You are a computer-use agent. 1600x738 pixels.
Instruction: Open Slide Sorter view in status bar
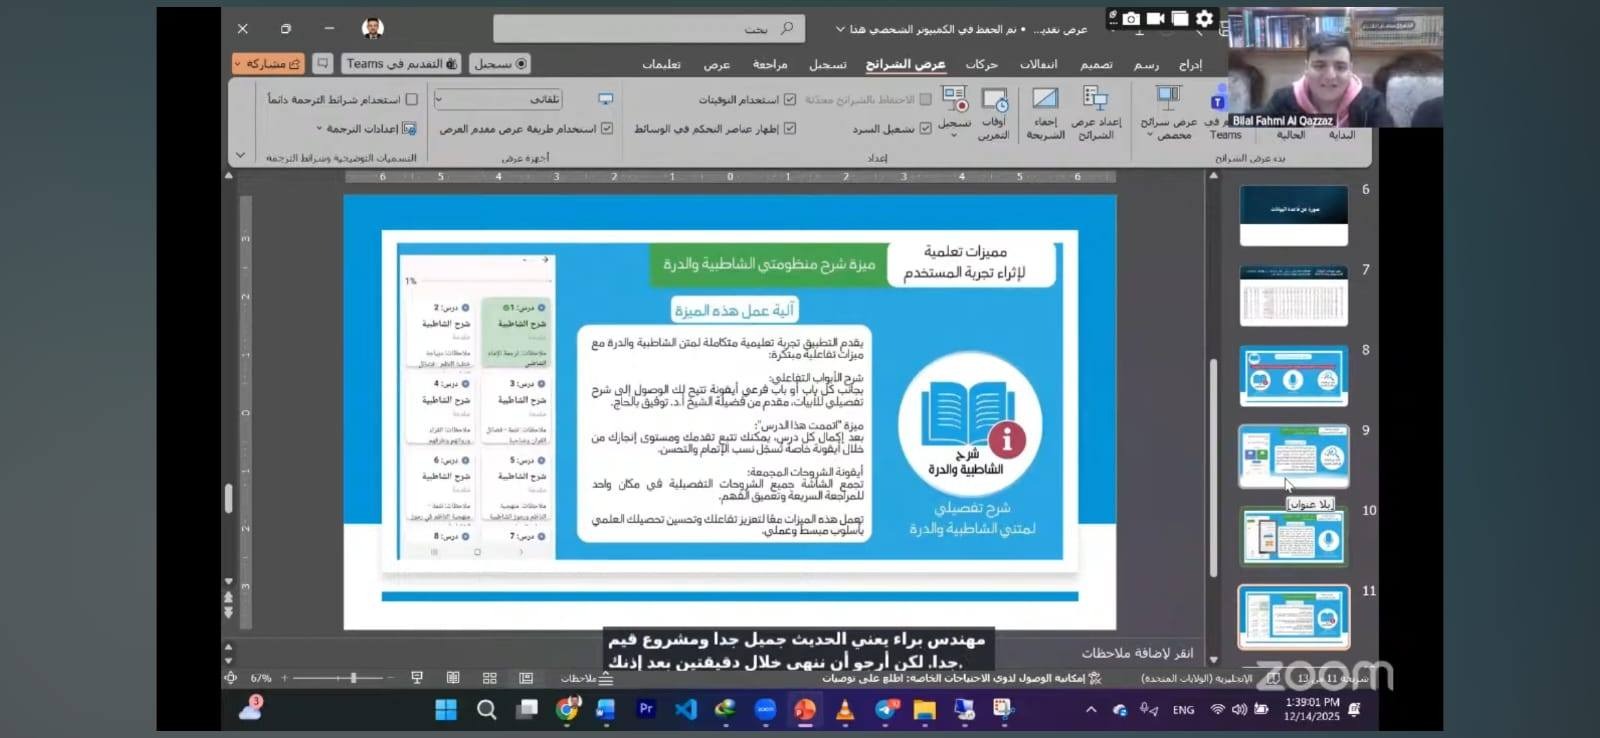coord(490,678)
